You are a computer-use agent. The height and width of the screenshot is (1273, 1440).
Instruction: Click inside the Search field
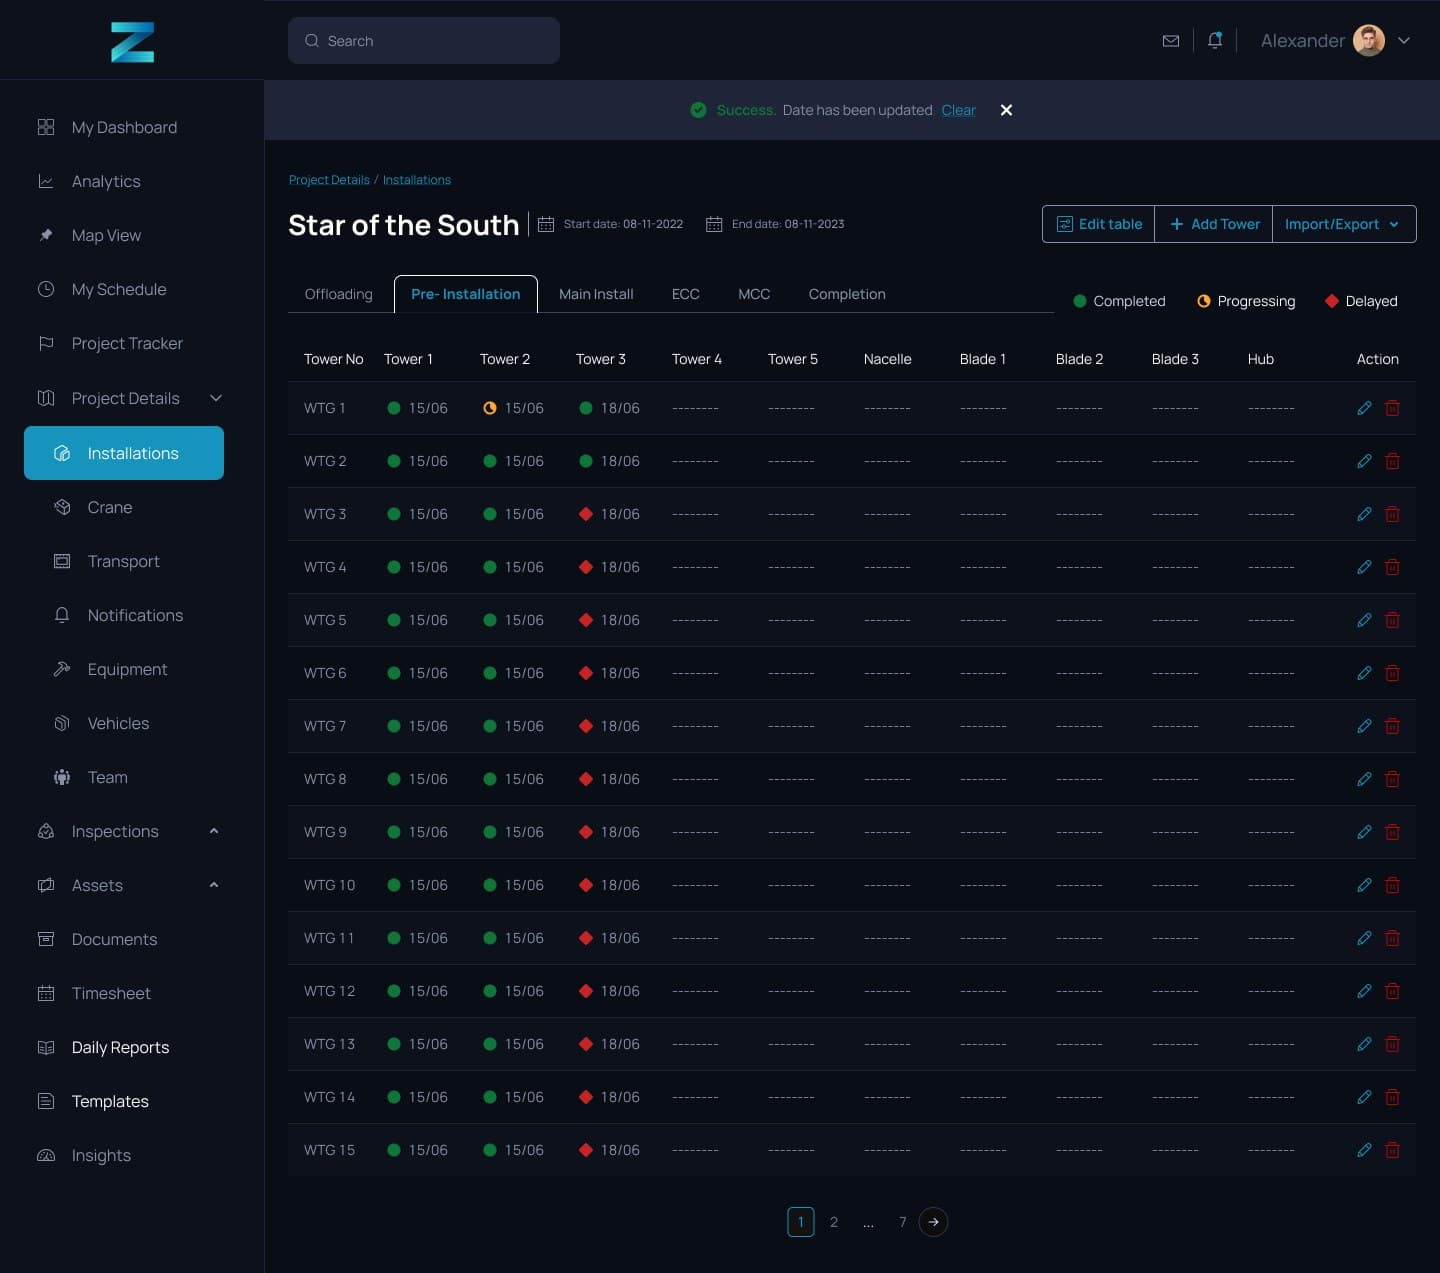tap(424, 41)
